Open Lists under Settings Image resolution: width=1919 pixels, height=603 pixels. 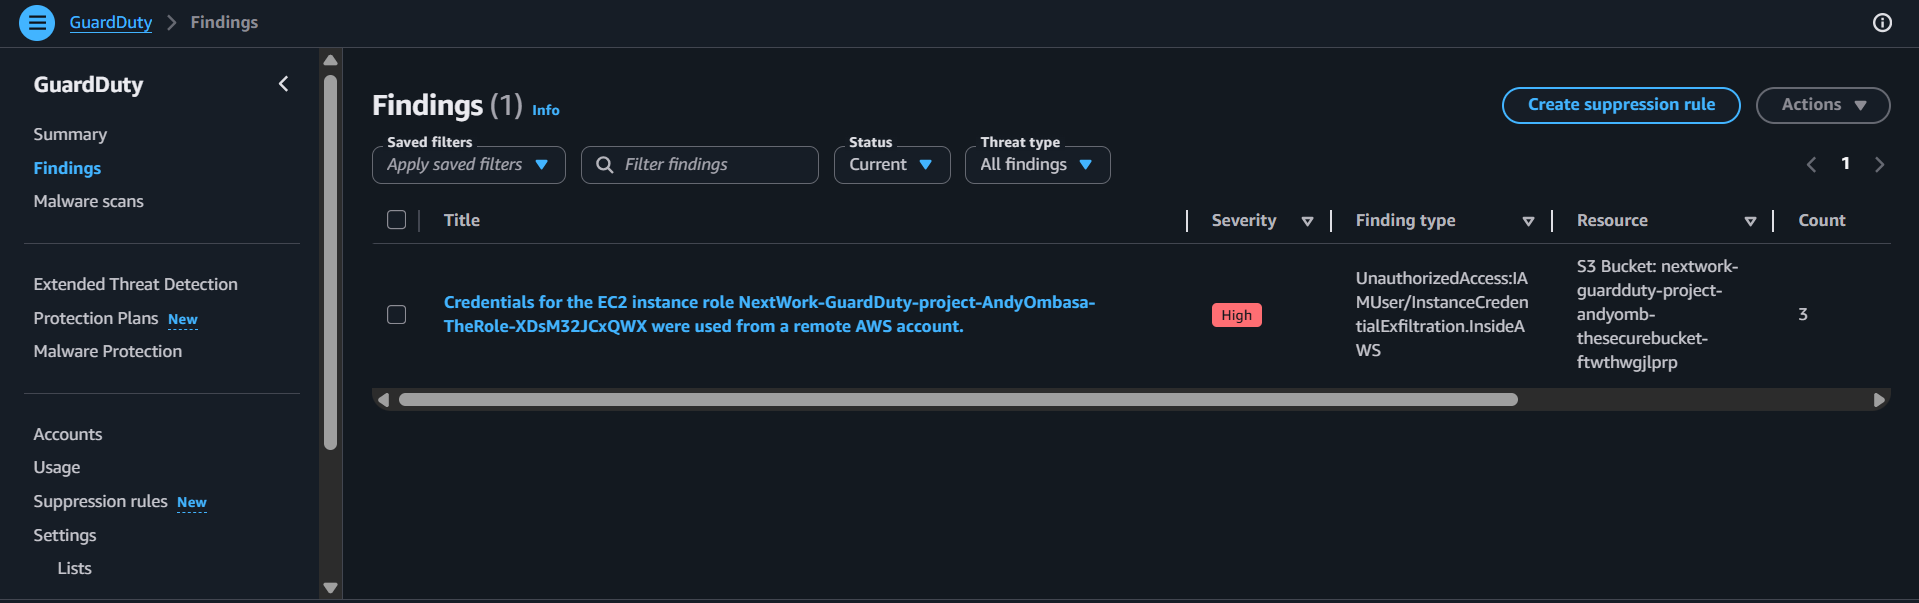pos(74,568)
